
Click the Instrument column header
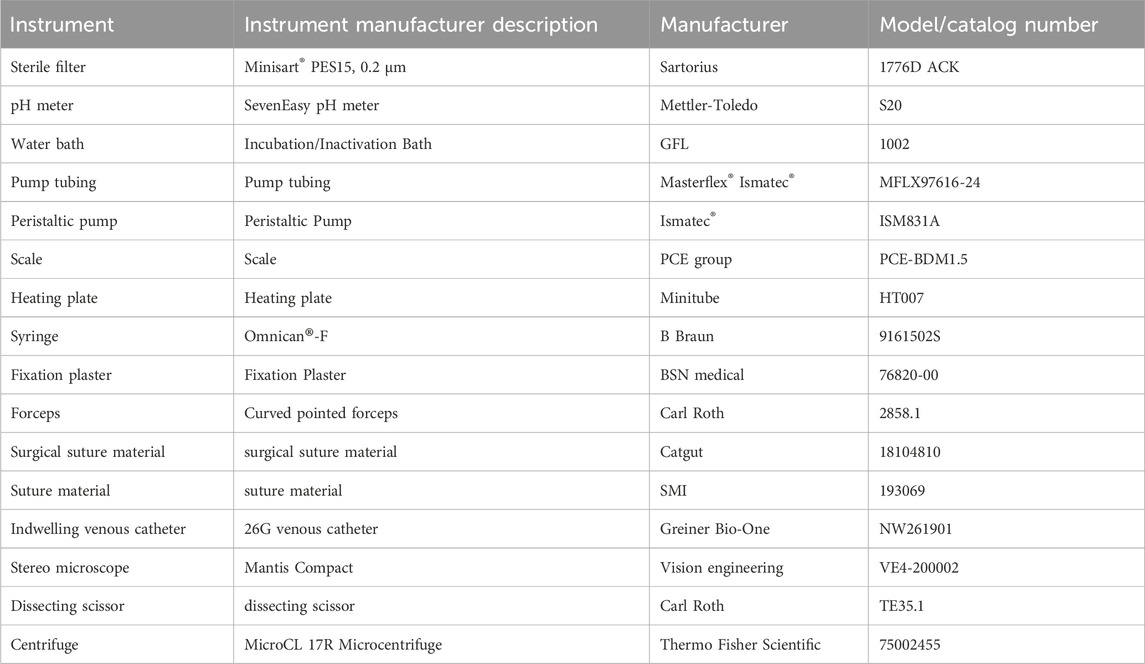[62, 24]
